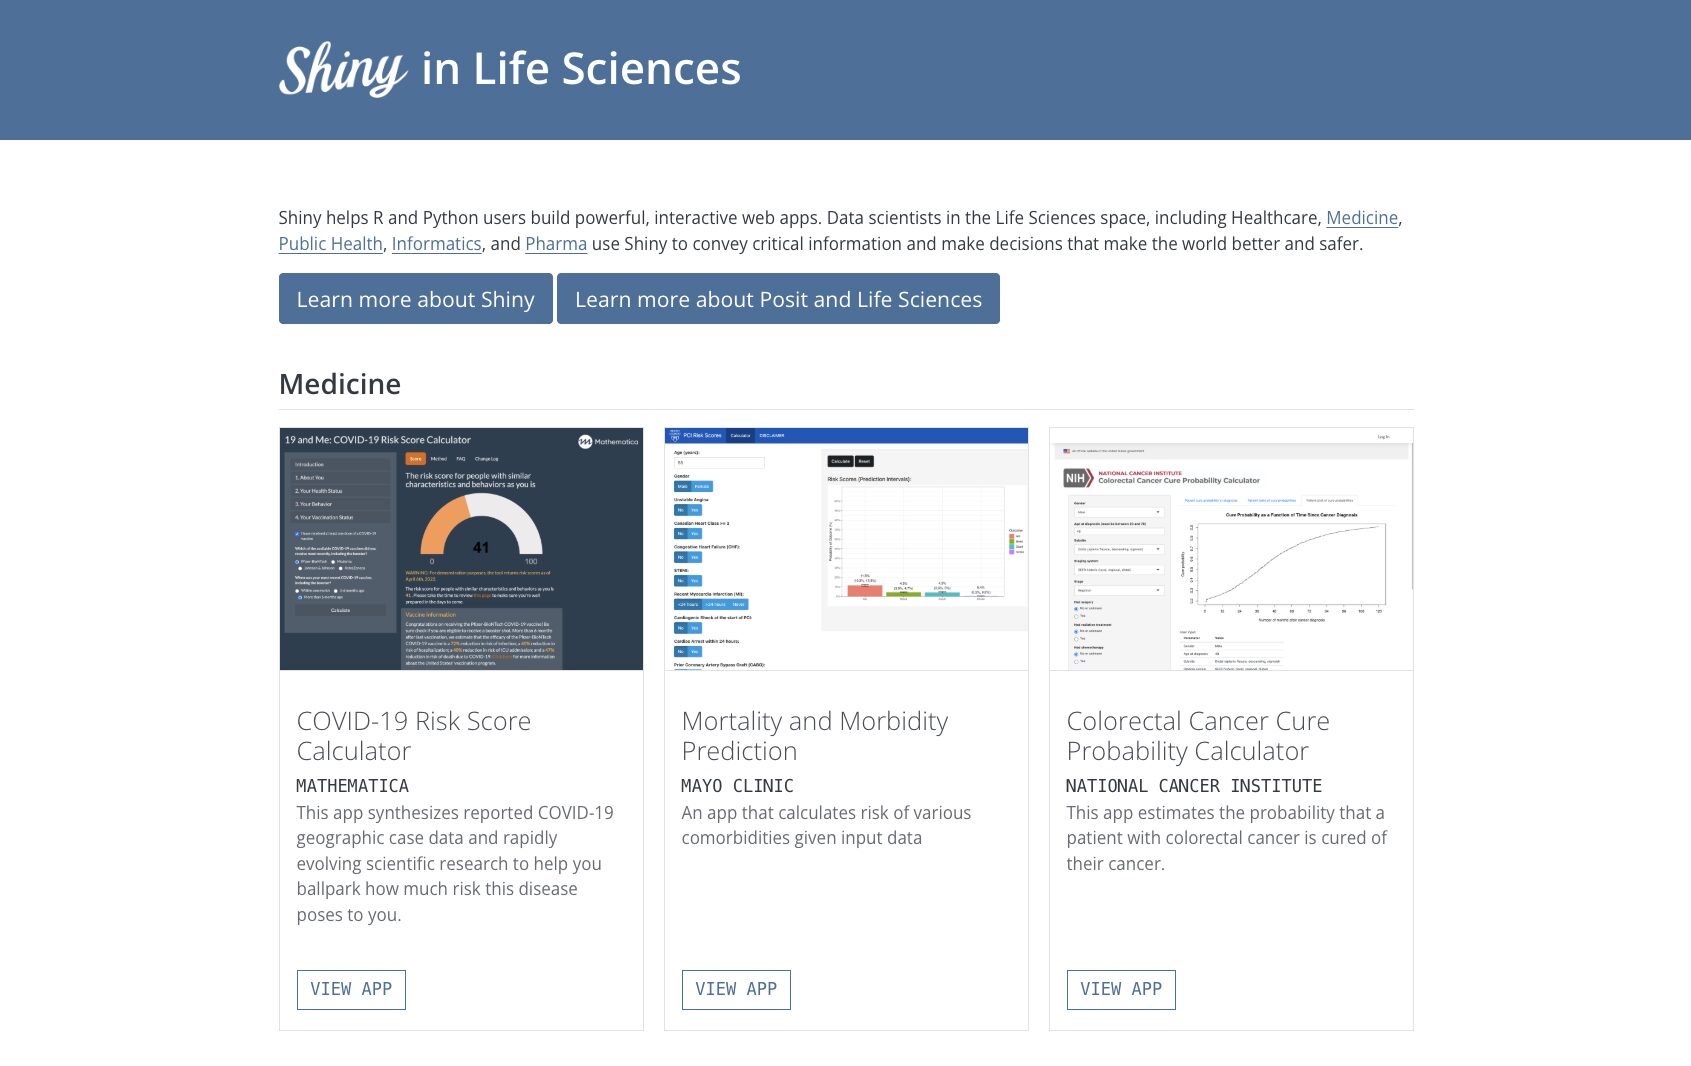The height and width of the screenshot is (1066, 1691).
Task: Open COVID-19 Risk Score Calculator screenshot thumbnail
Action: (x=461, y=549)
